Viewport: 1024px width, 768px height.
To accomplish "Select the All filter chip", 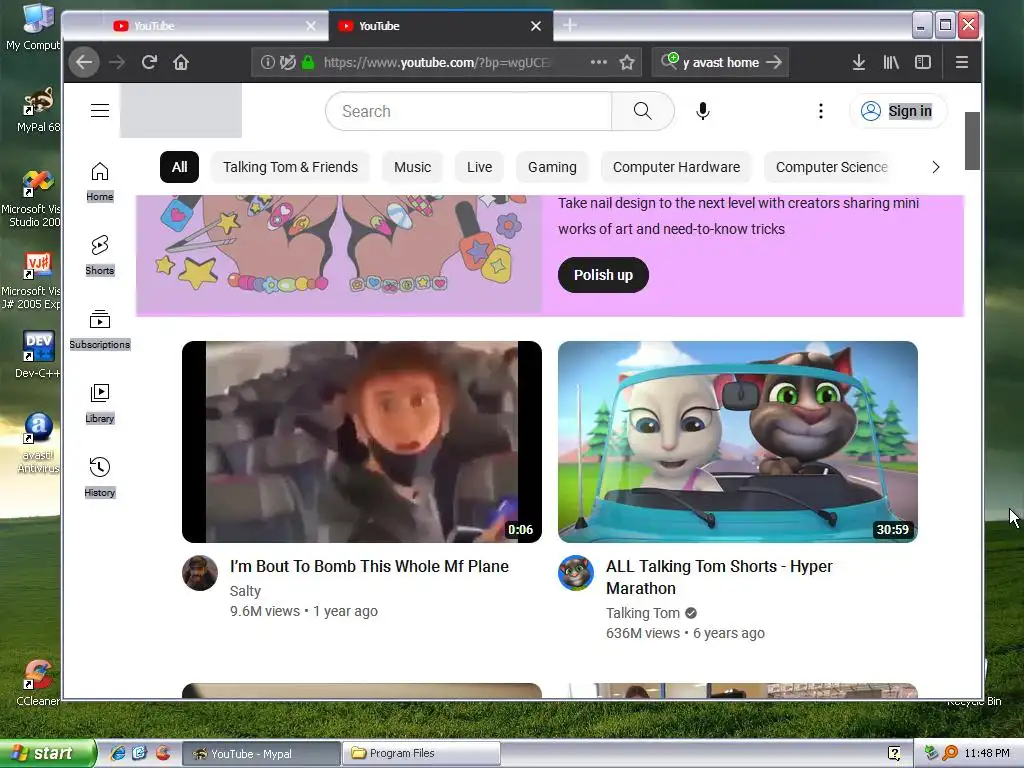I will coord(179,167).
